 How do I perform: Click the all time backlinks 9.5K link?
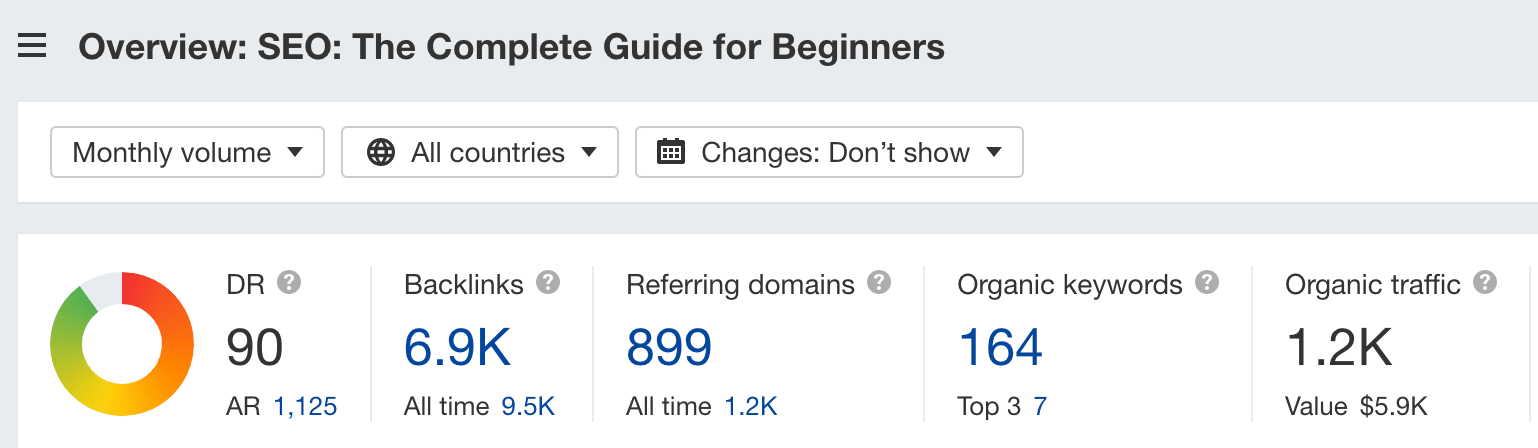pos(526,407)
